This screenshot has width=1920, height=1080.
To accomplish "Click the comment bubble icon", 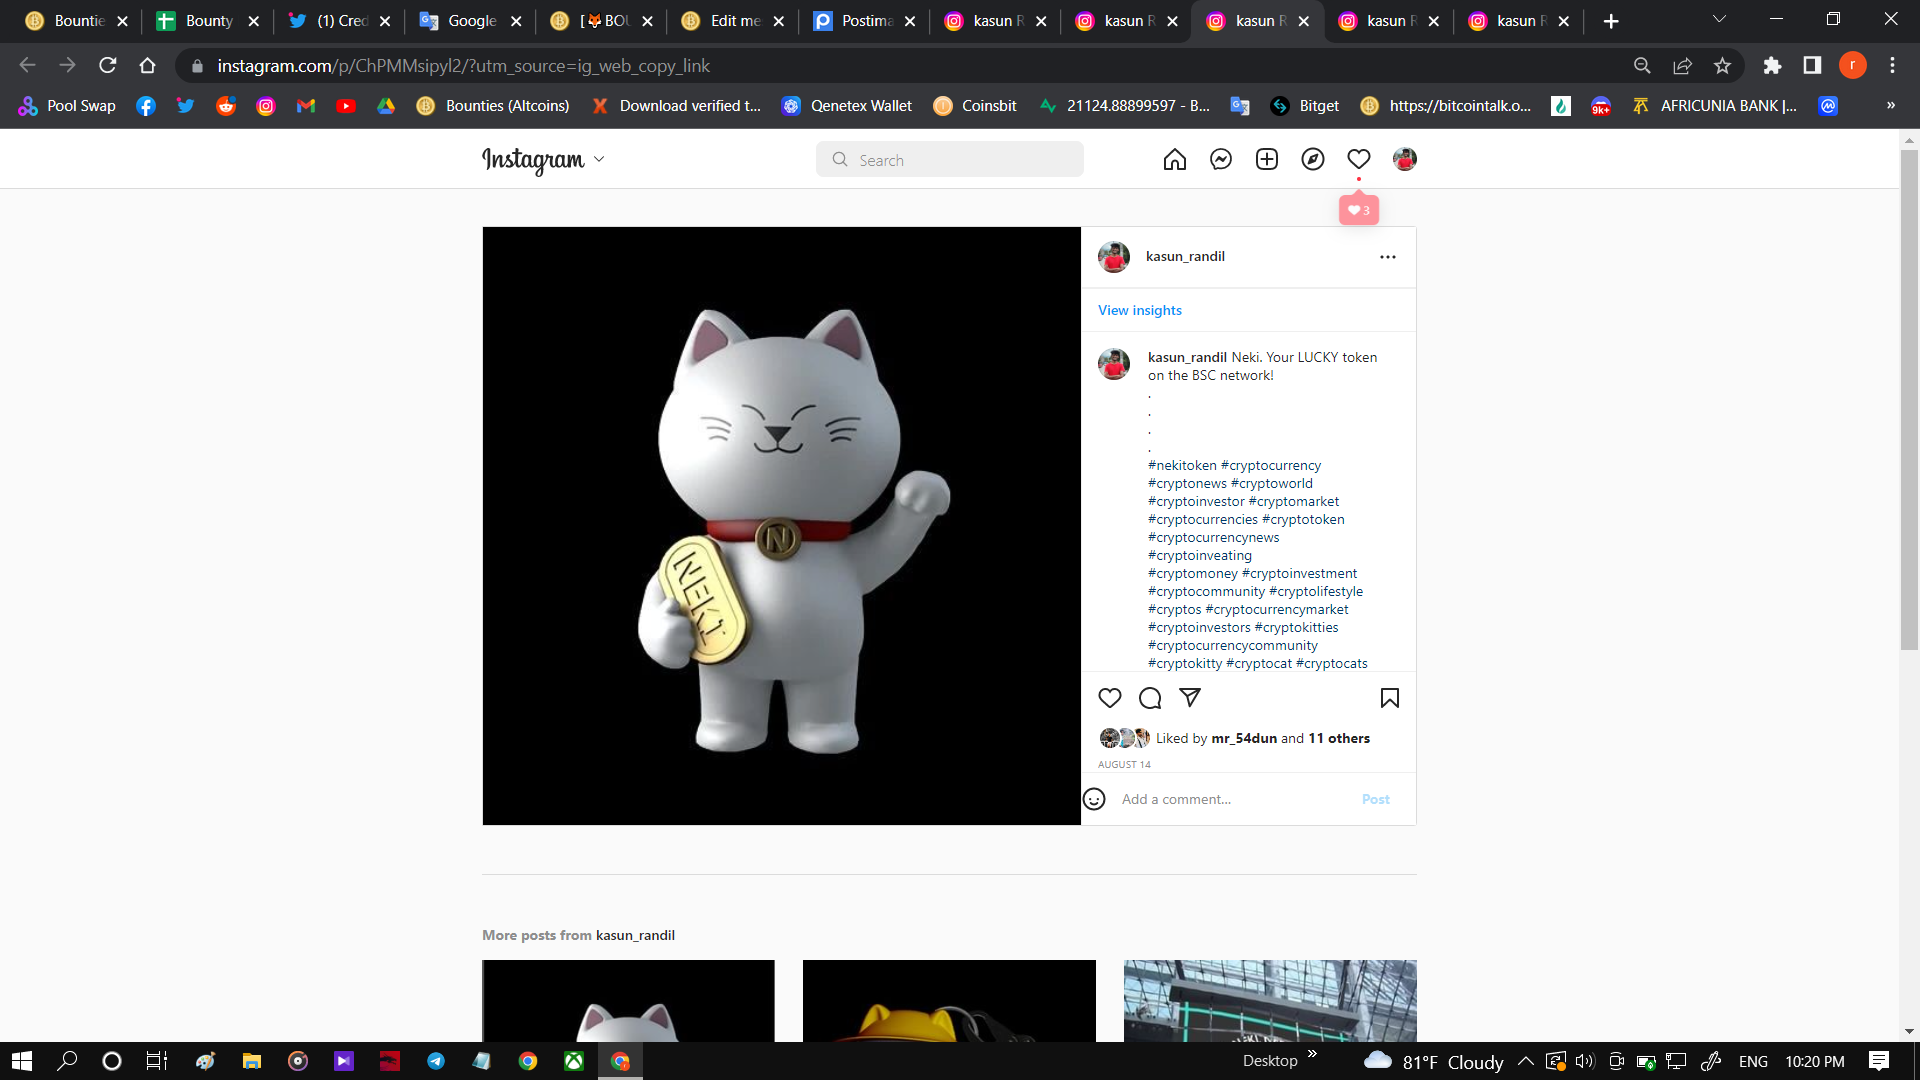I will point(1150,698).
